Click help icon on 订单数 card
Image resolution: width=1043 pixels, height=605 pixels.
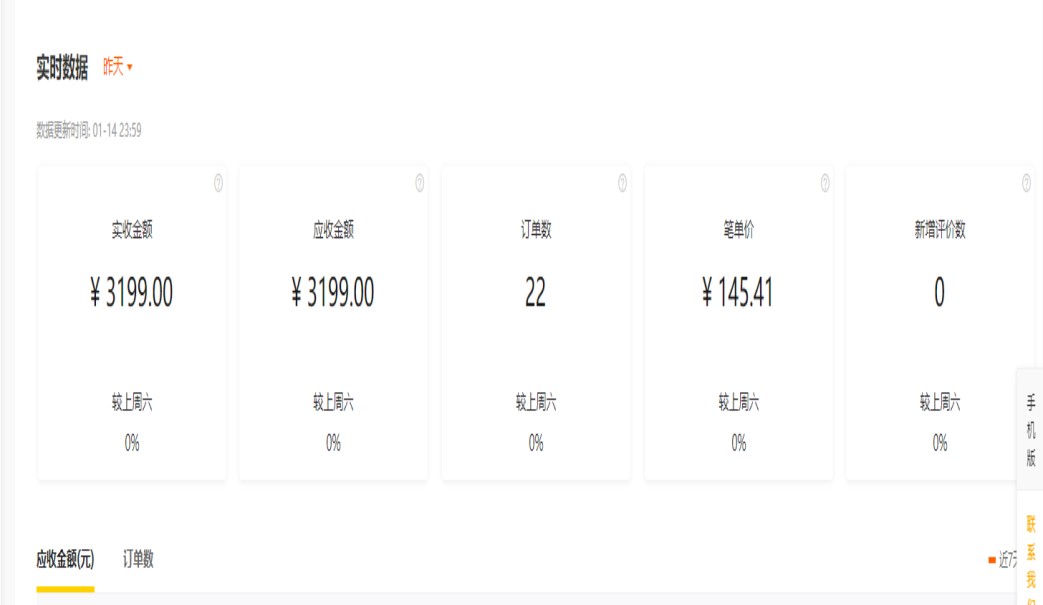[622, 183]
